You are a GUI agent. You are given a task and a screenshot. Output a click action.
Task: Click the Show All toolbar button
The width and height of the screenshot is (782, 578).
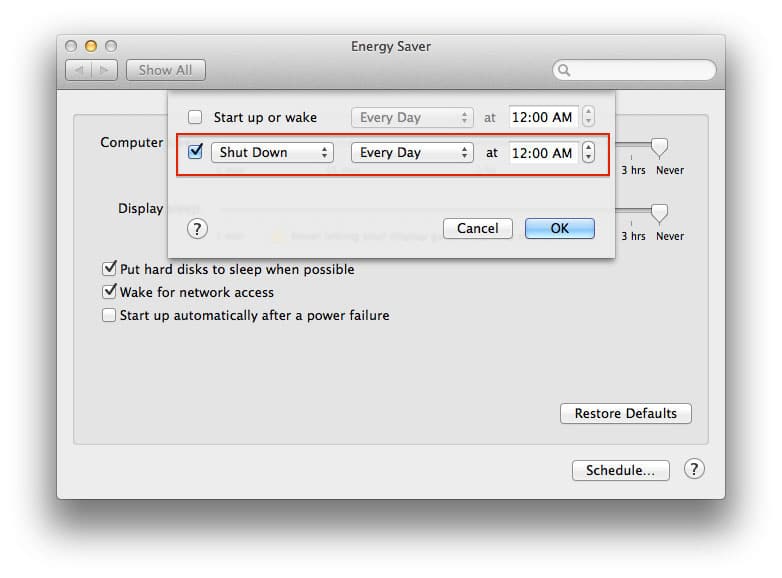[x=165, y=70]
